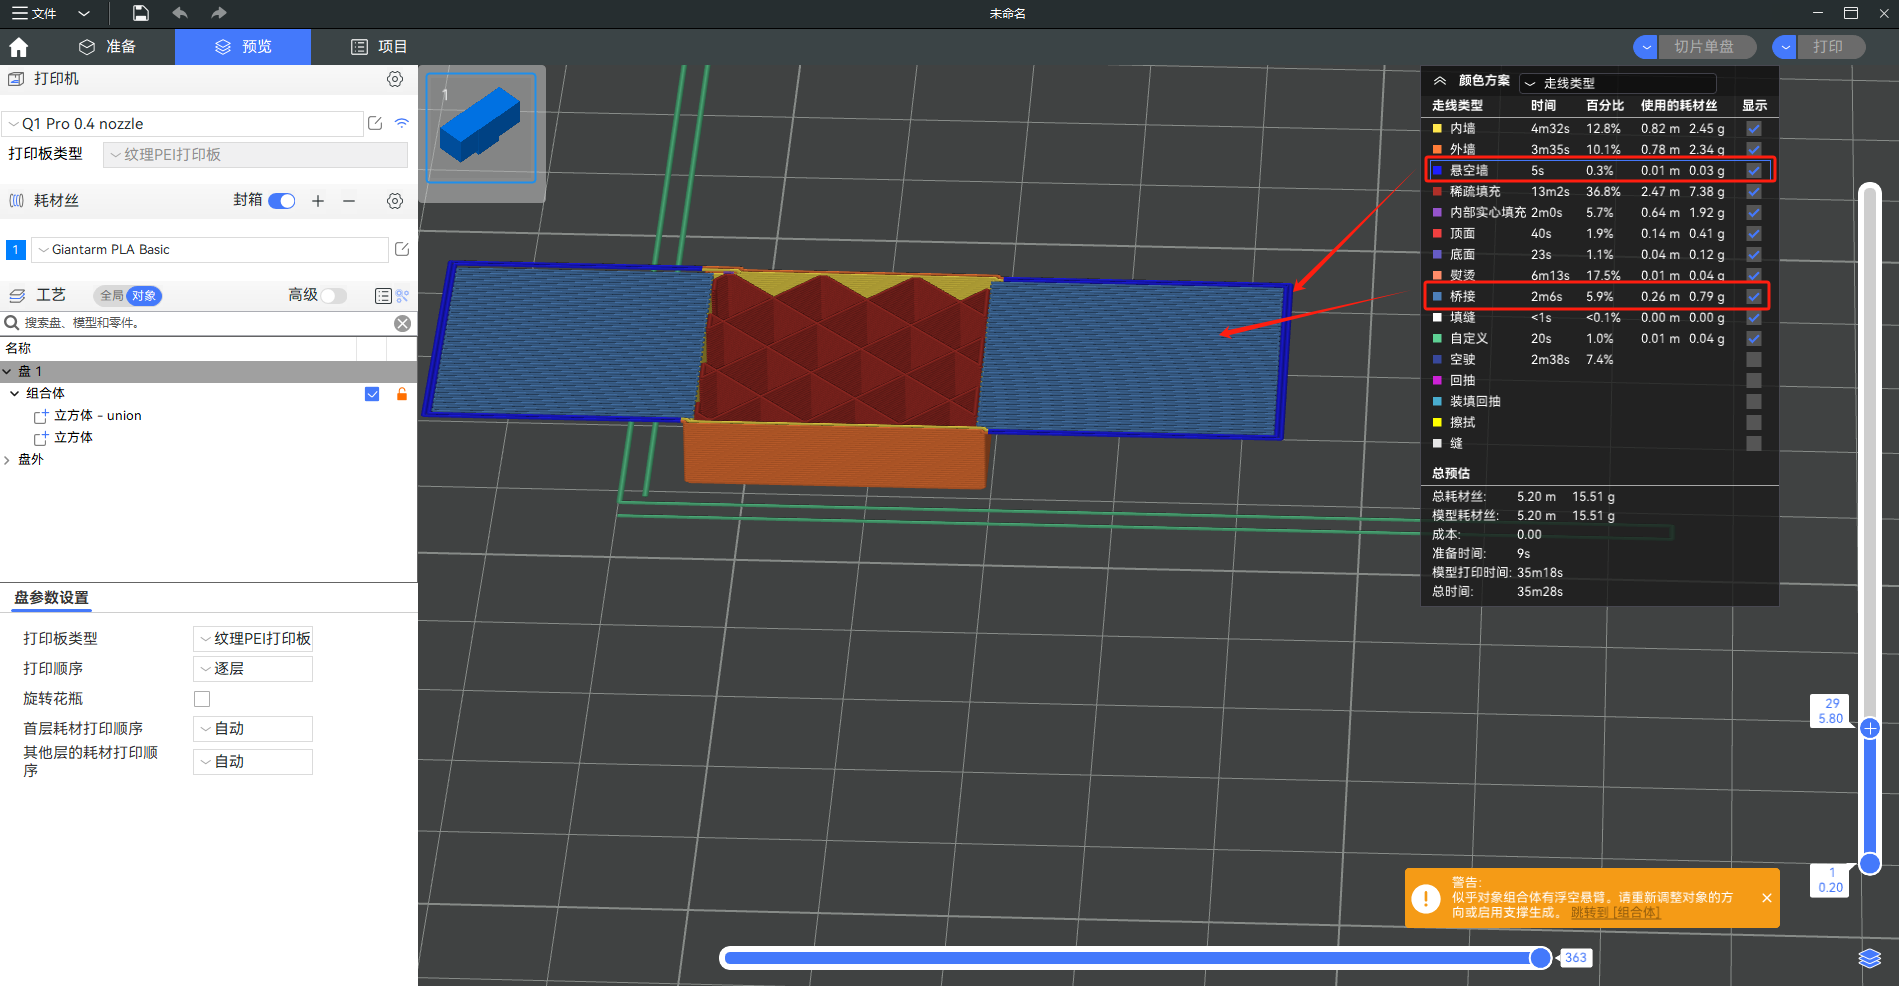Edit Giantarm PLA Basic filament preset
Viewport: 1899px width, 986px height.
[x=402, y=249]
